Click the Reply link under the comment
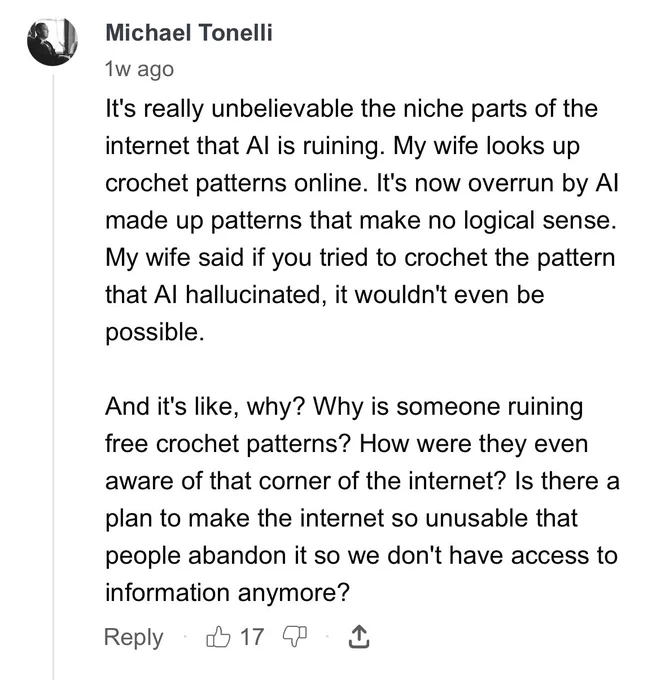The image size is (665, 680). [x=134, y=638]
